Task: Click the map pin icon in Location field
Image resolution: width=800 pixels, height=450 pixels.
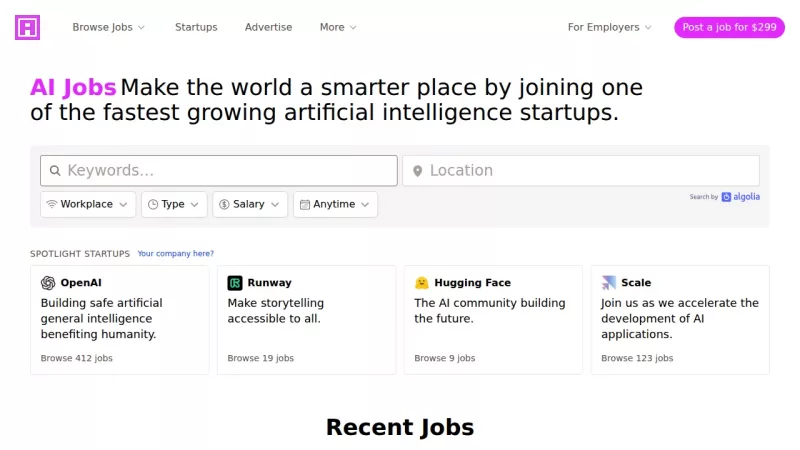Action: [x=417, y=171]
